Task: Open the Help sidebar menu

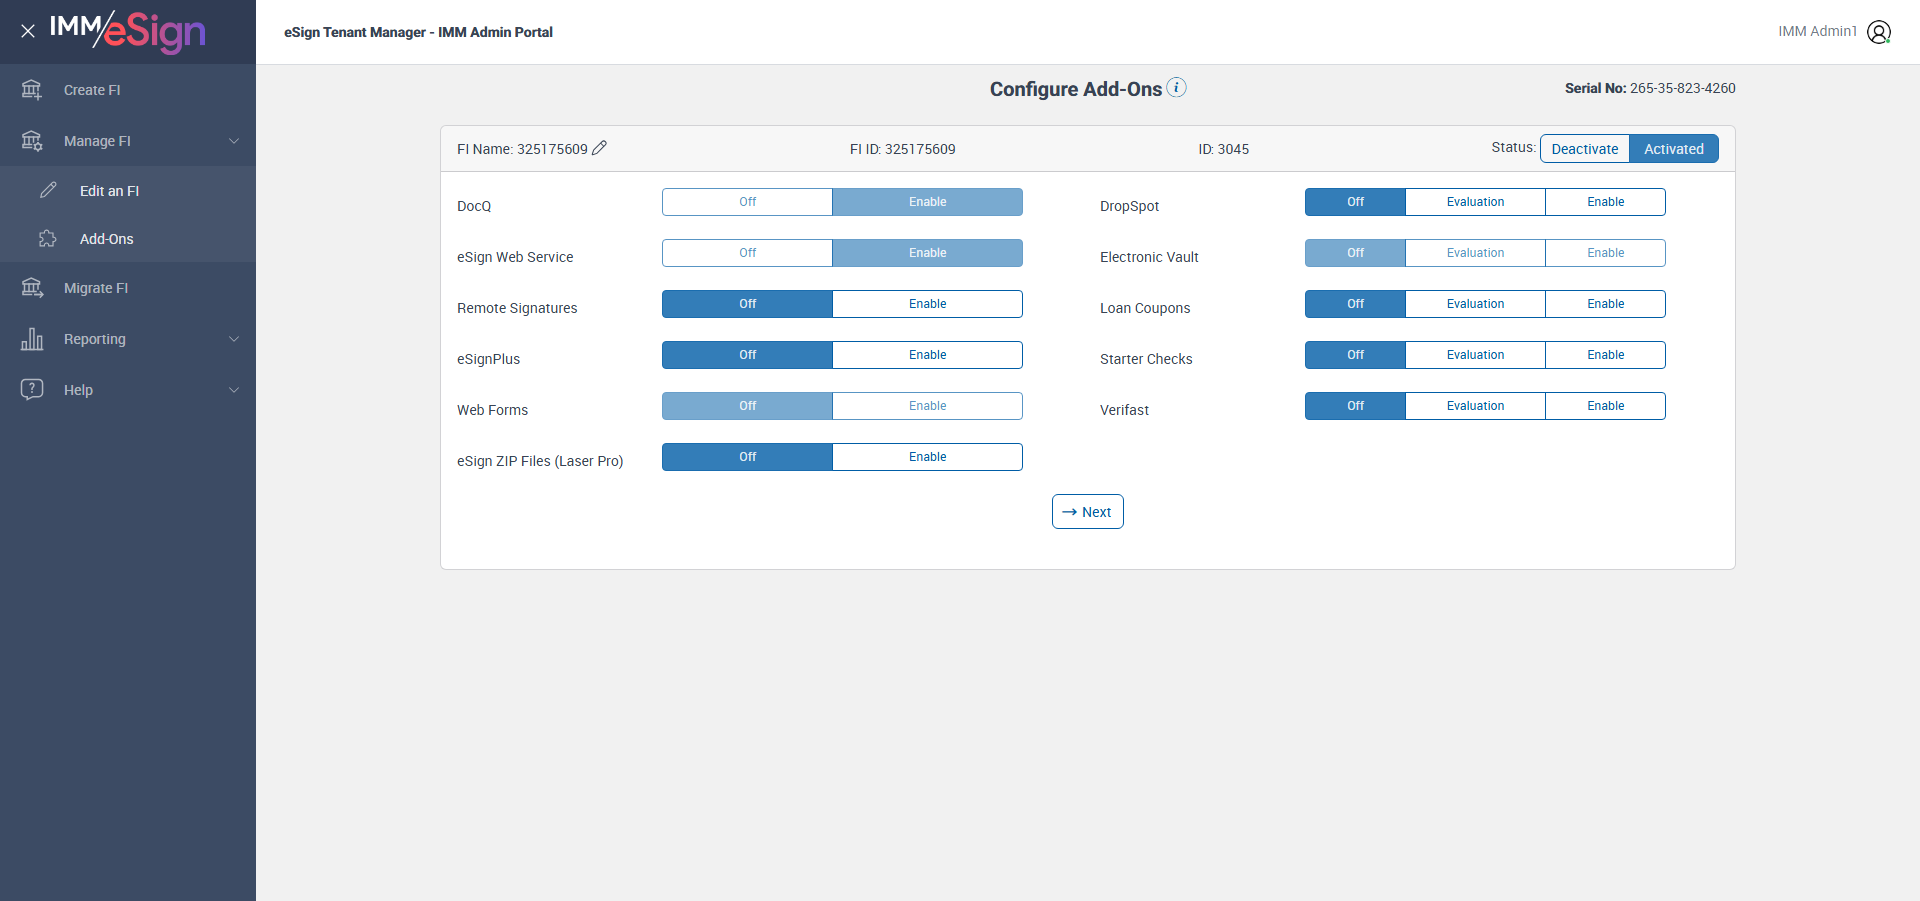Action: tap(128, 390)
